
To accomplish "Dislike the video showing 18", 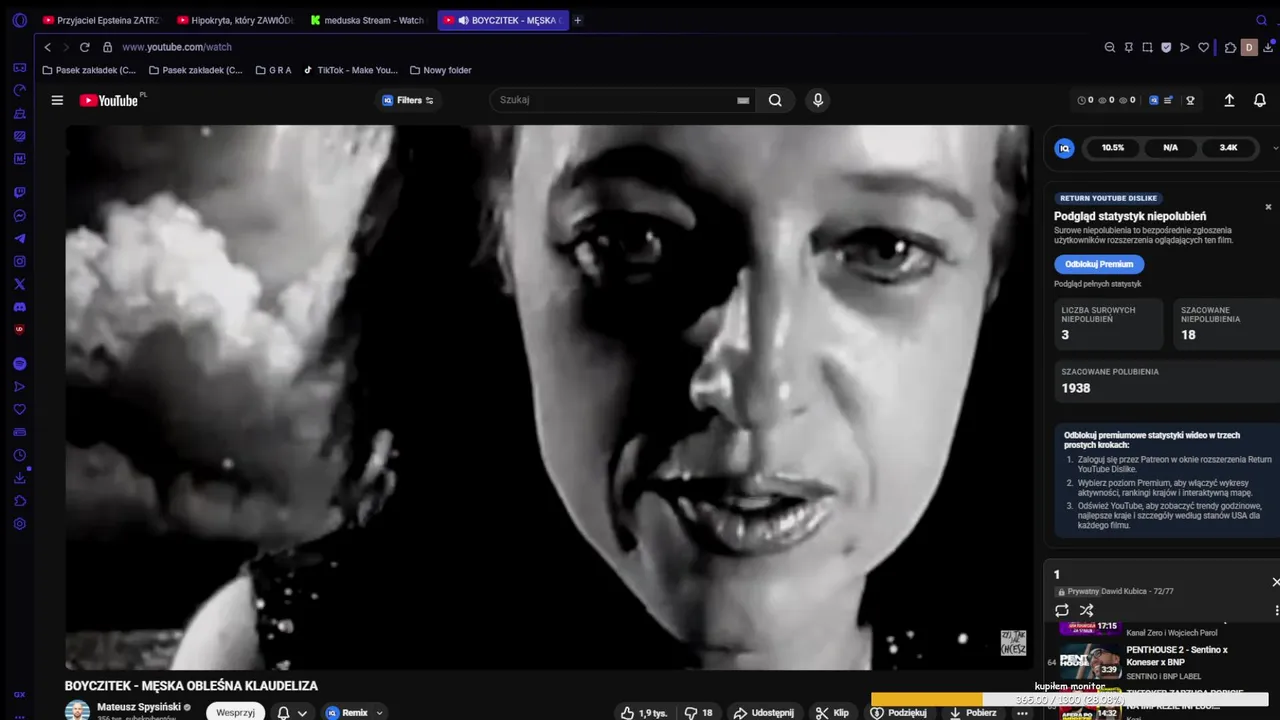I will [x=698, y=713].
